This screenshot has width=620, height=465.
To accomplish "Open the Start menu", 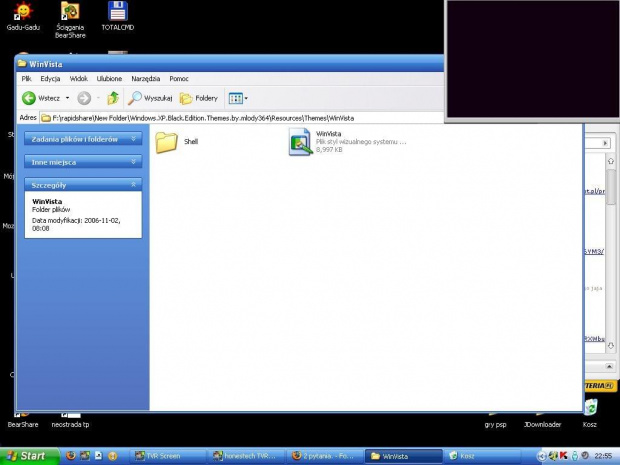I will 30,456.
